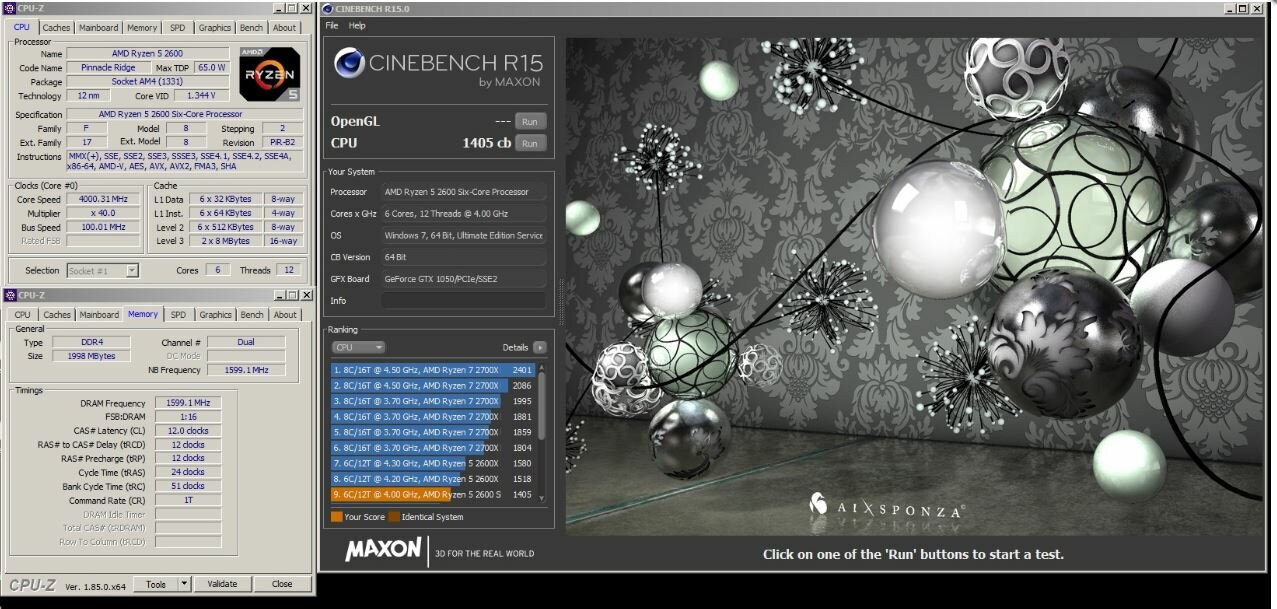Click the DRAM Frequency value in memory window

tap(188, 403)
